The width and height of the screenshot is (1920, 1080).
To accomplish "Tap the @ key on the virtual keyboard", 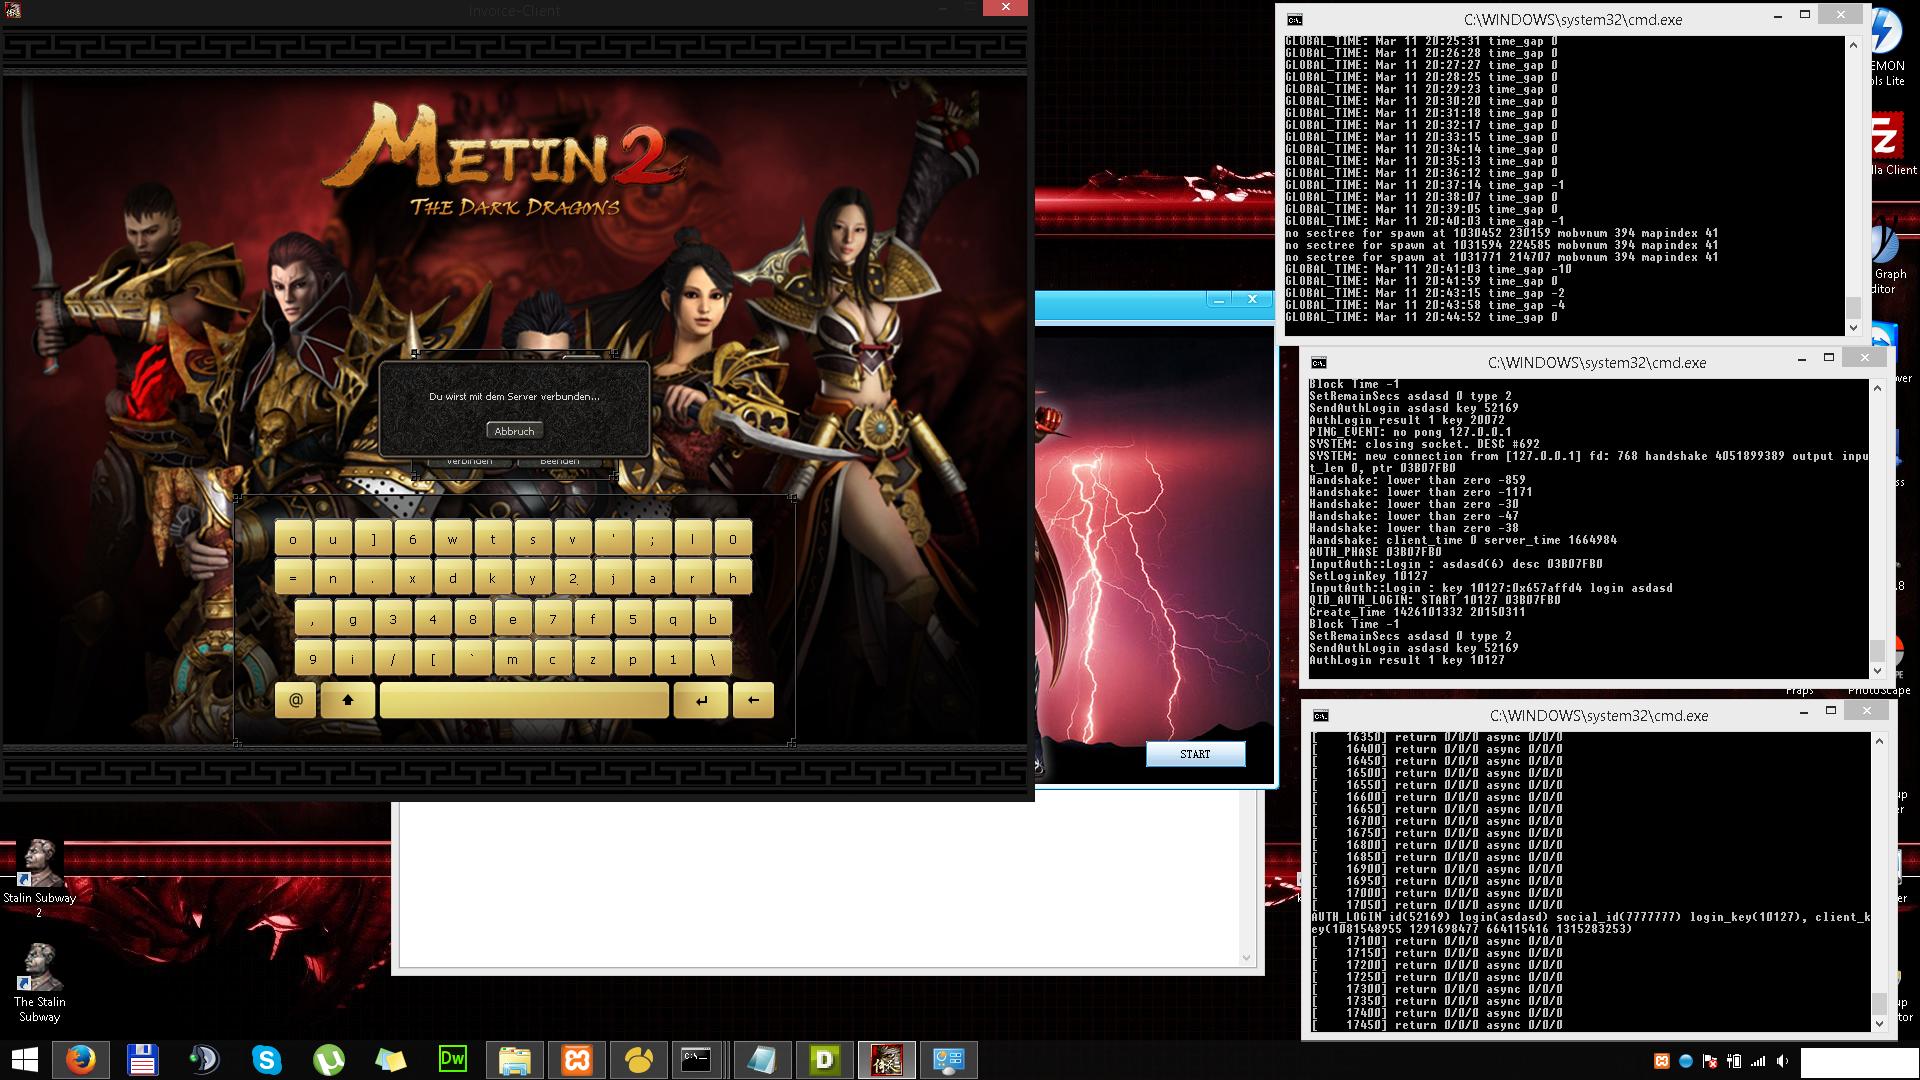I will 296,700.
